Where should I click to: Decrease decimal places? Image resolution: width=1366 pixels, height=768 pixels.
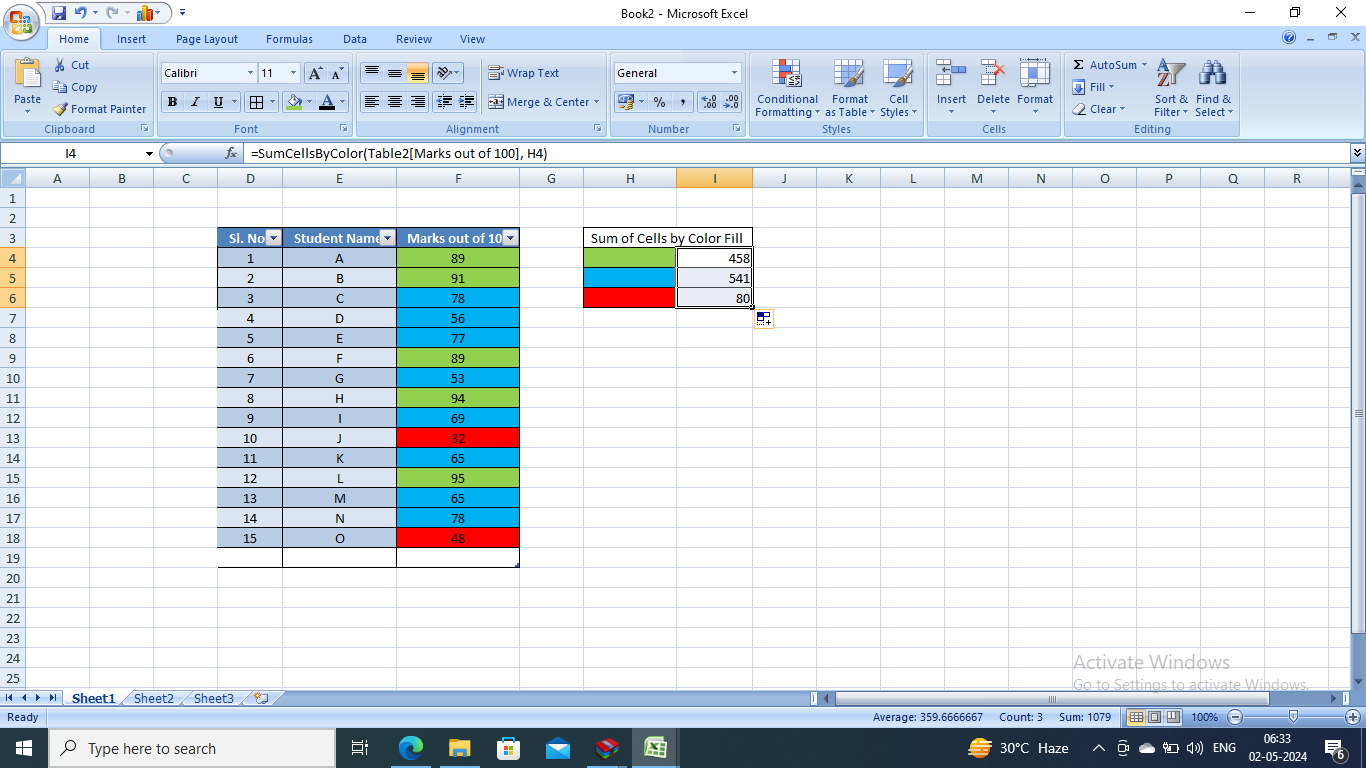coord(732,102)
